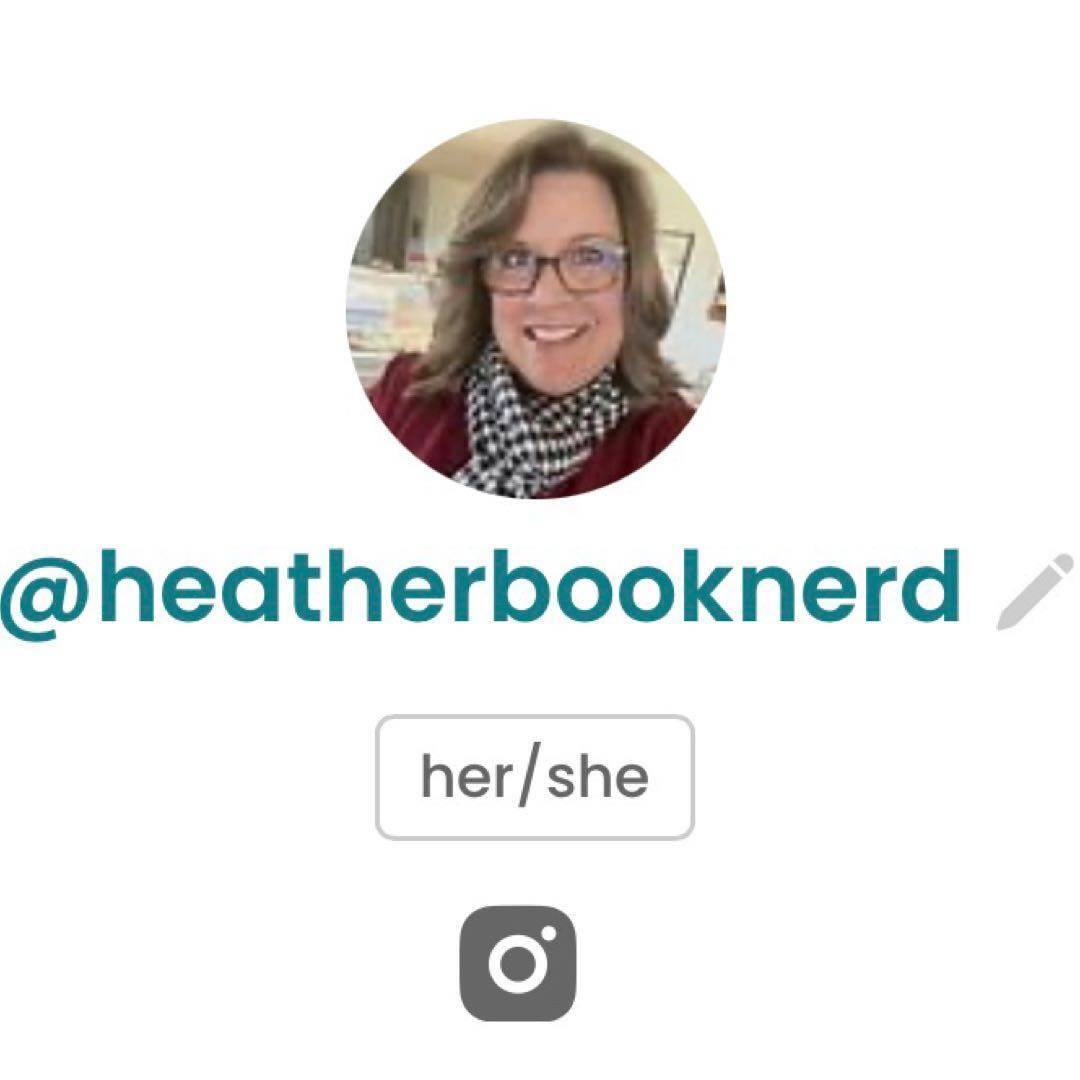Select the word "she" in pronoun badge
The width and height of the screenshot is (1080, 1080).
pos(598,777)
